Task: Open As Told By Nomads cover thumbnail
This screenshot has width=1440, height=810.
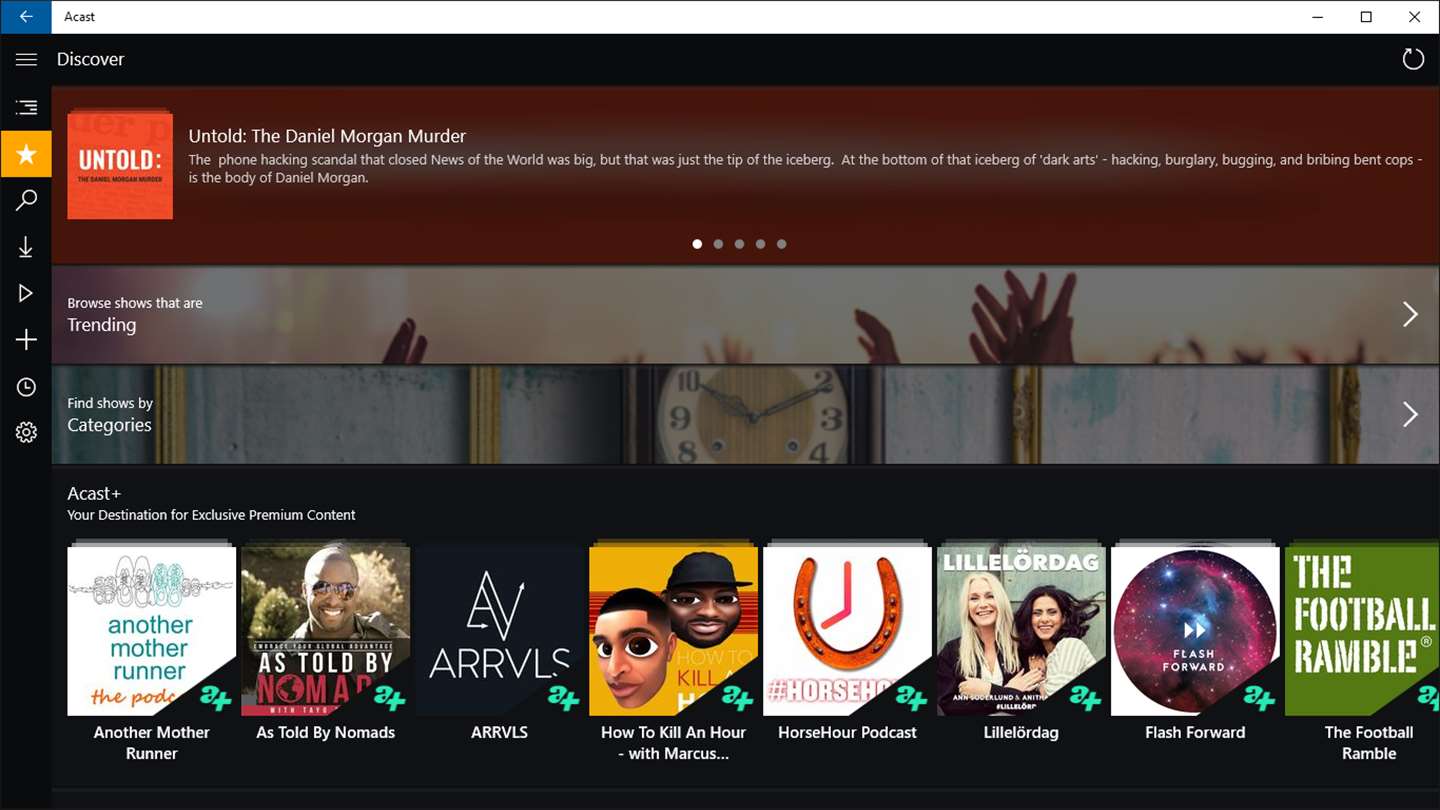Action: 326,630
